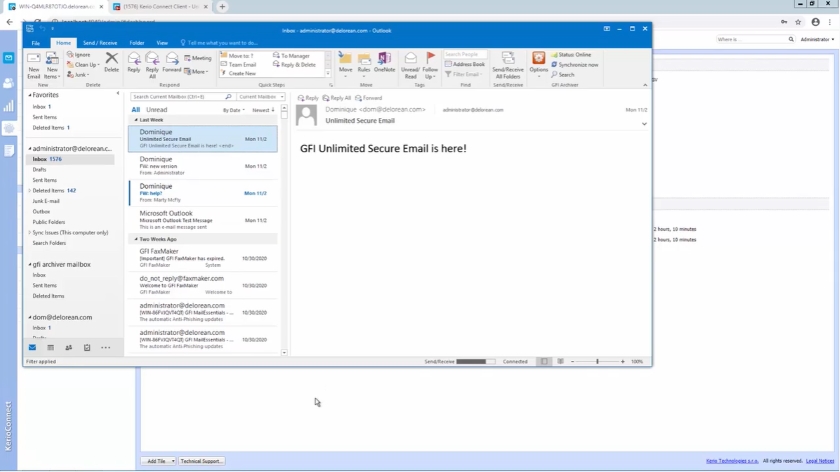Screen dimensions: 840x472
Task: Click zoom in plus button
Action: pyautogui.click(x=622, y=362)
